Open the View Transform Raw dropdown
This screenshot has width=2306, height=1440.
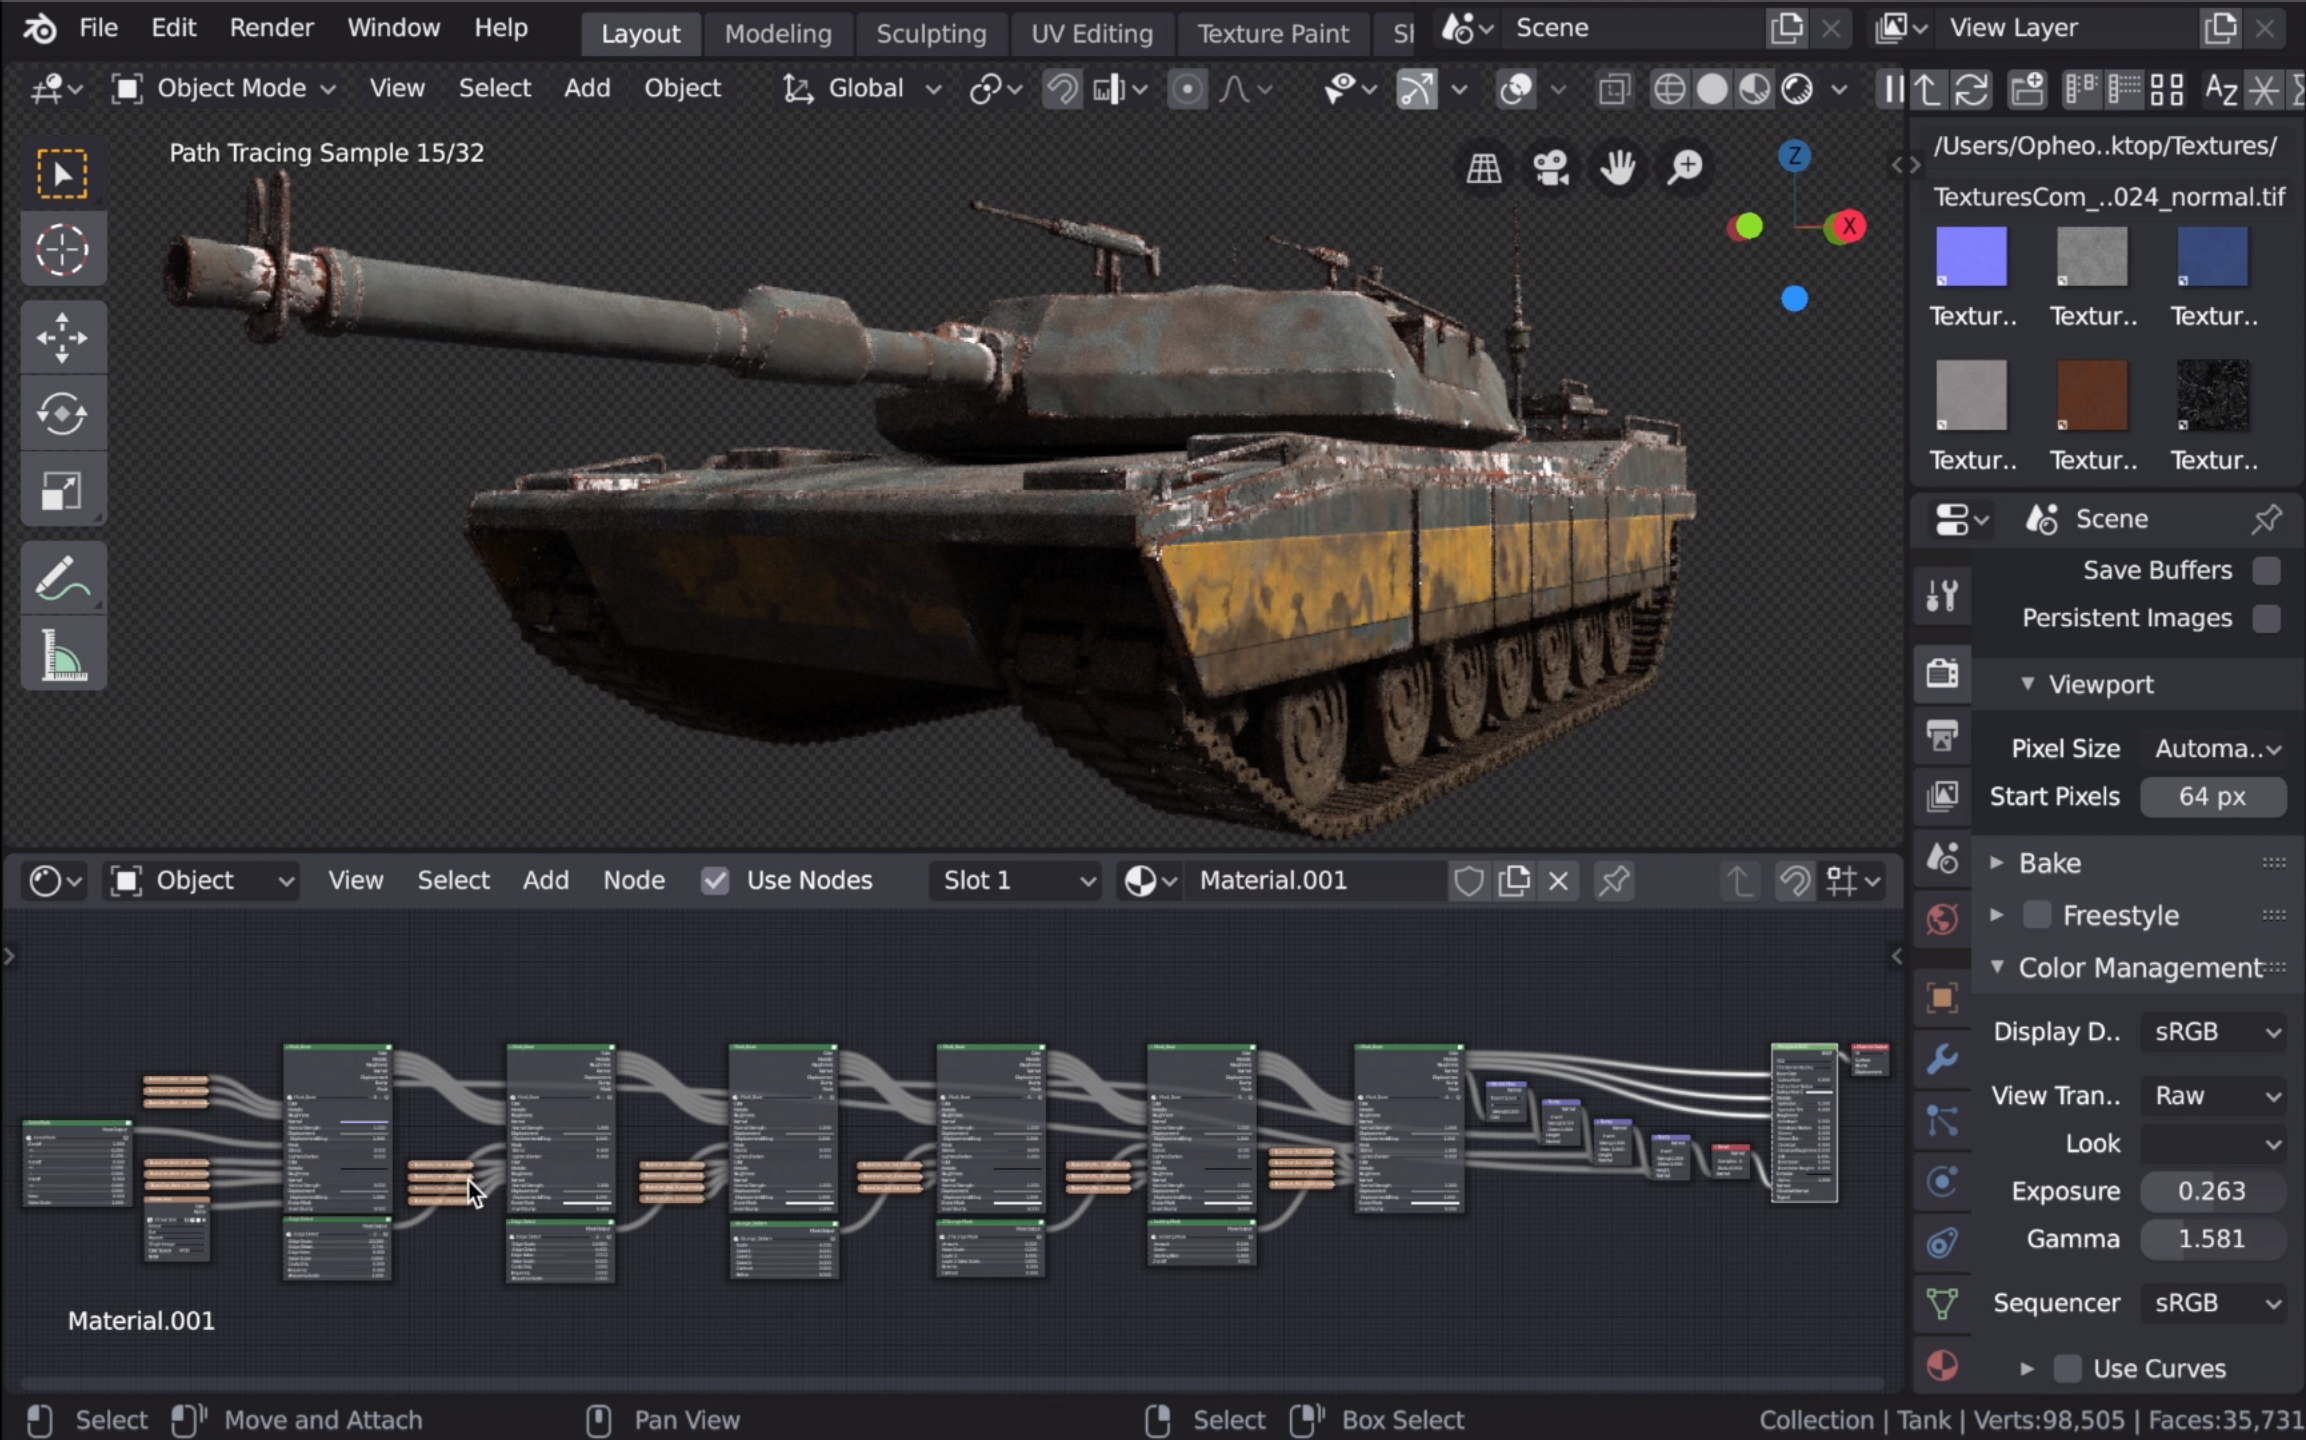click(x=2213, y=1096)
